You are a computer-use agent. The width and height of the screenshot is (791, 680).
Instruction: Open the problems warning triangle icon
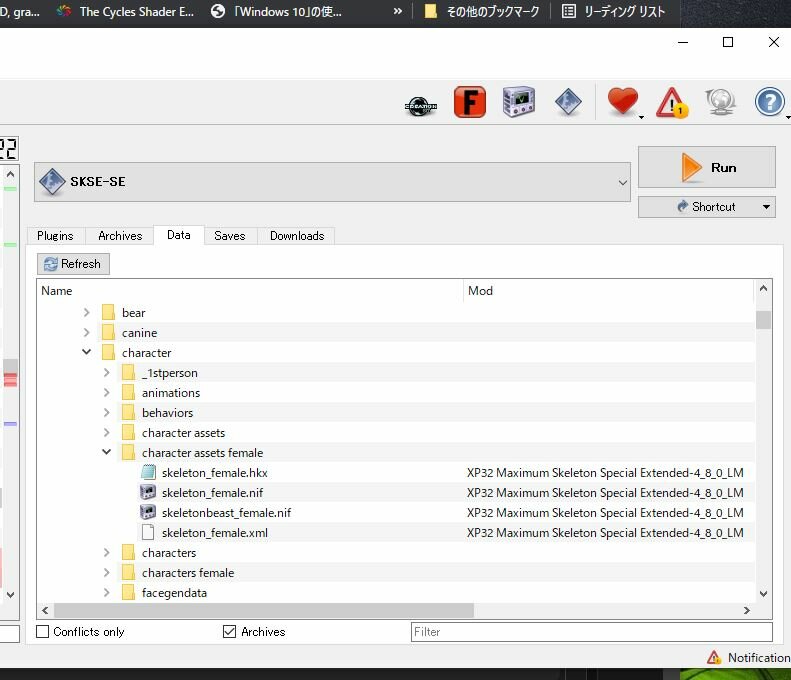[x=672, y=103]
